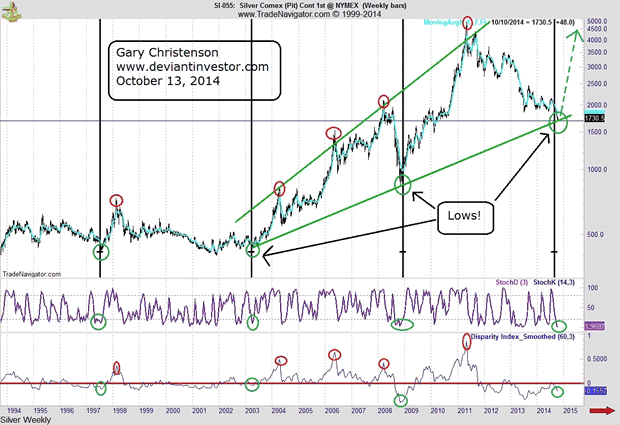Open the www.TradeNavigator.com copyright link
Viewport: 620px width, 425px height.
[309, 14]
